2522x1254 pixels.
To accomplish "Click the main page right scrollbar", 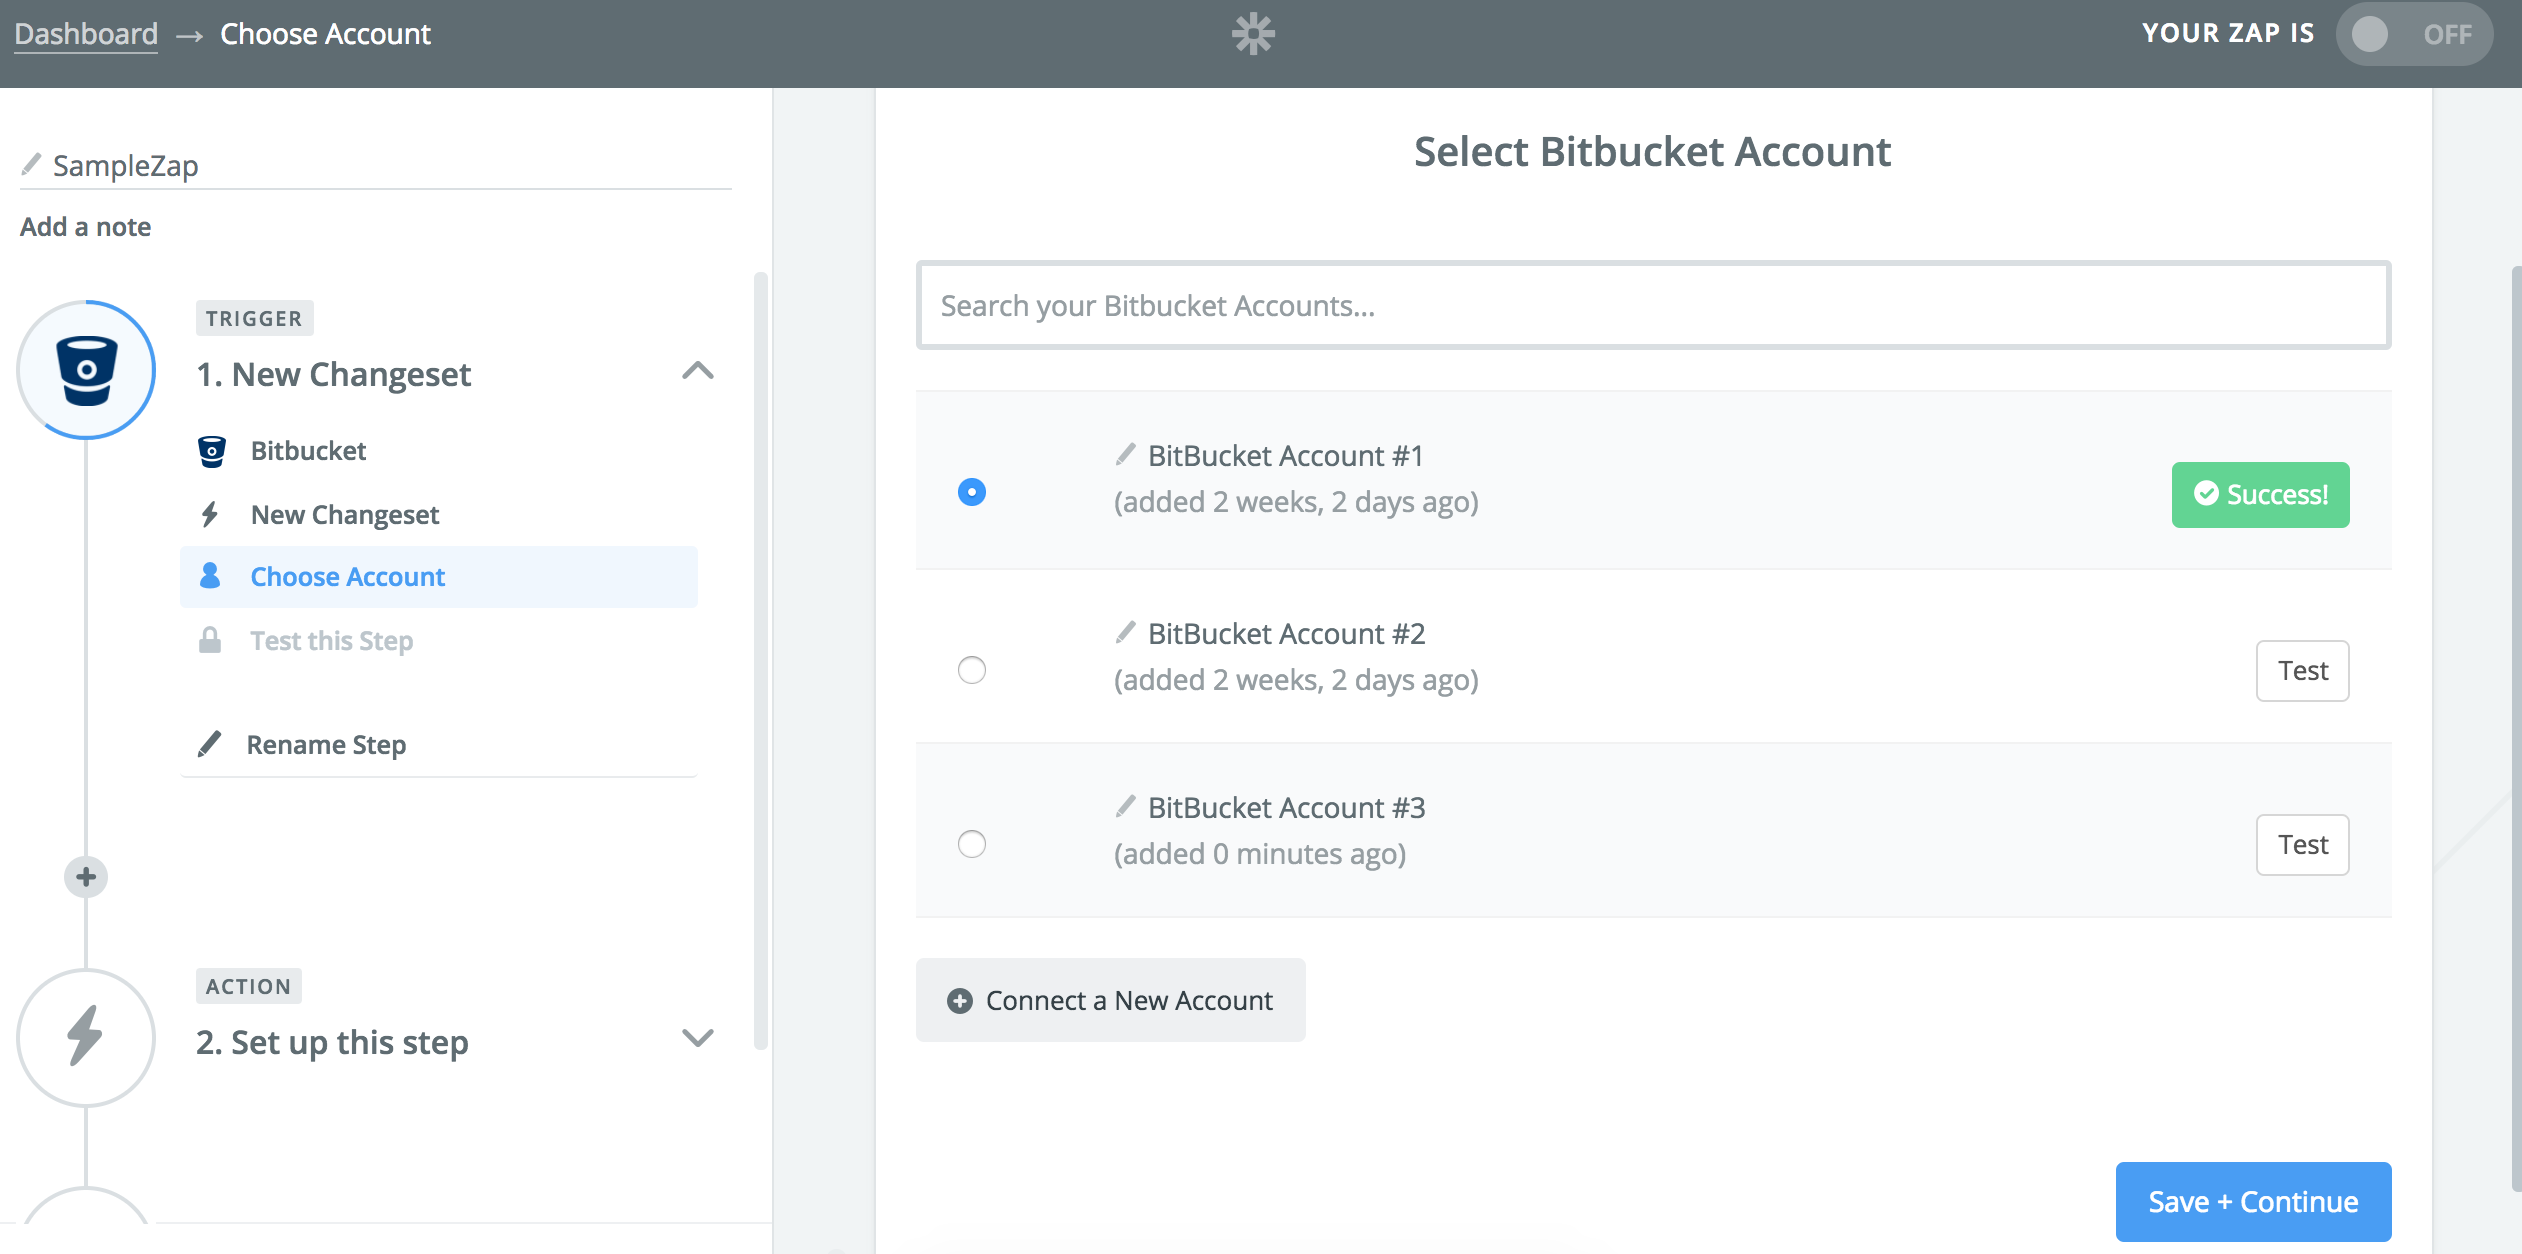I will (x=2515, y=728).
